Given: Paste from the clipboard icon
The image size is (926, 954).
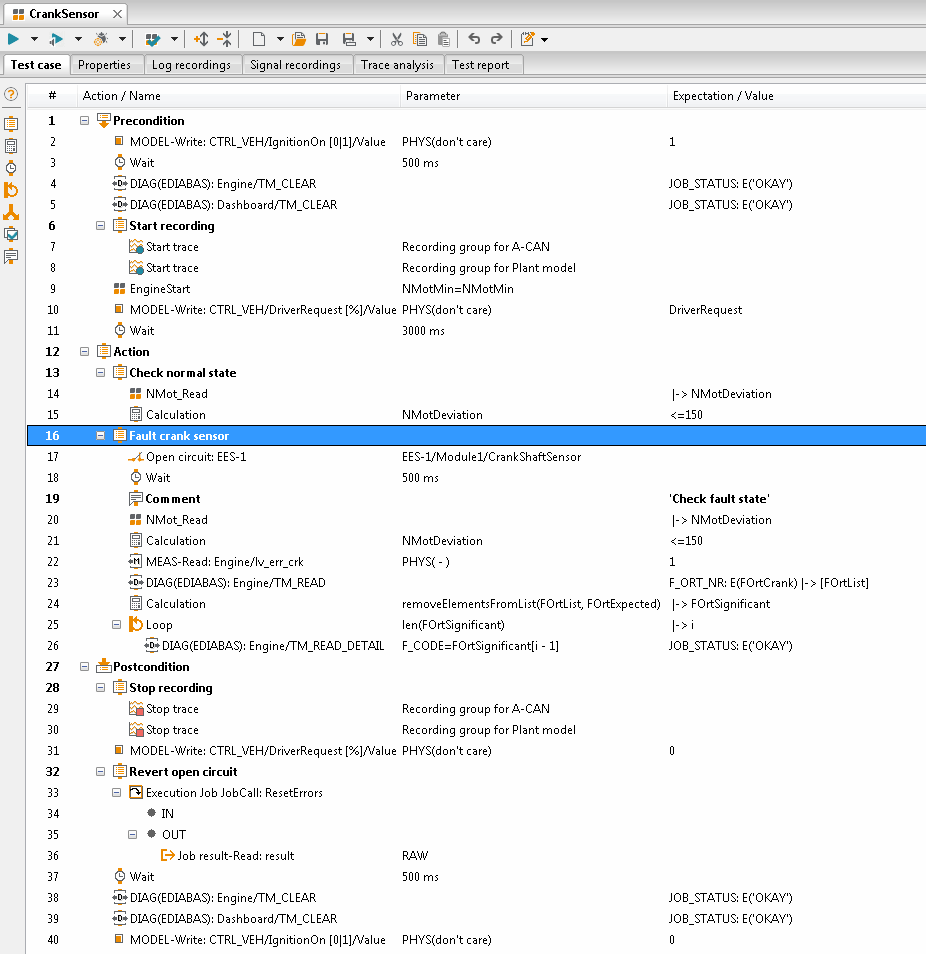Looking at the screenshot, I should pyautogui.click(x=444, y=40).
